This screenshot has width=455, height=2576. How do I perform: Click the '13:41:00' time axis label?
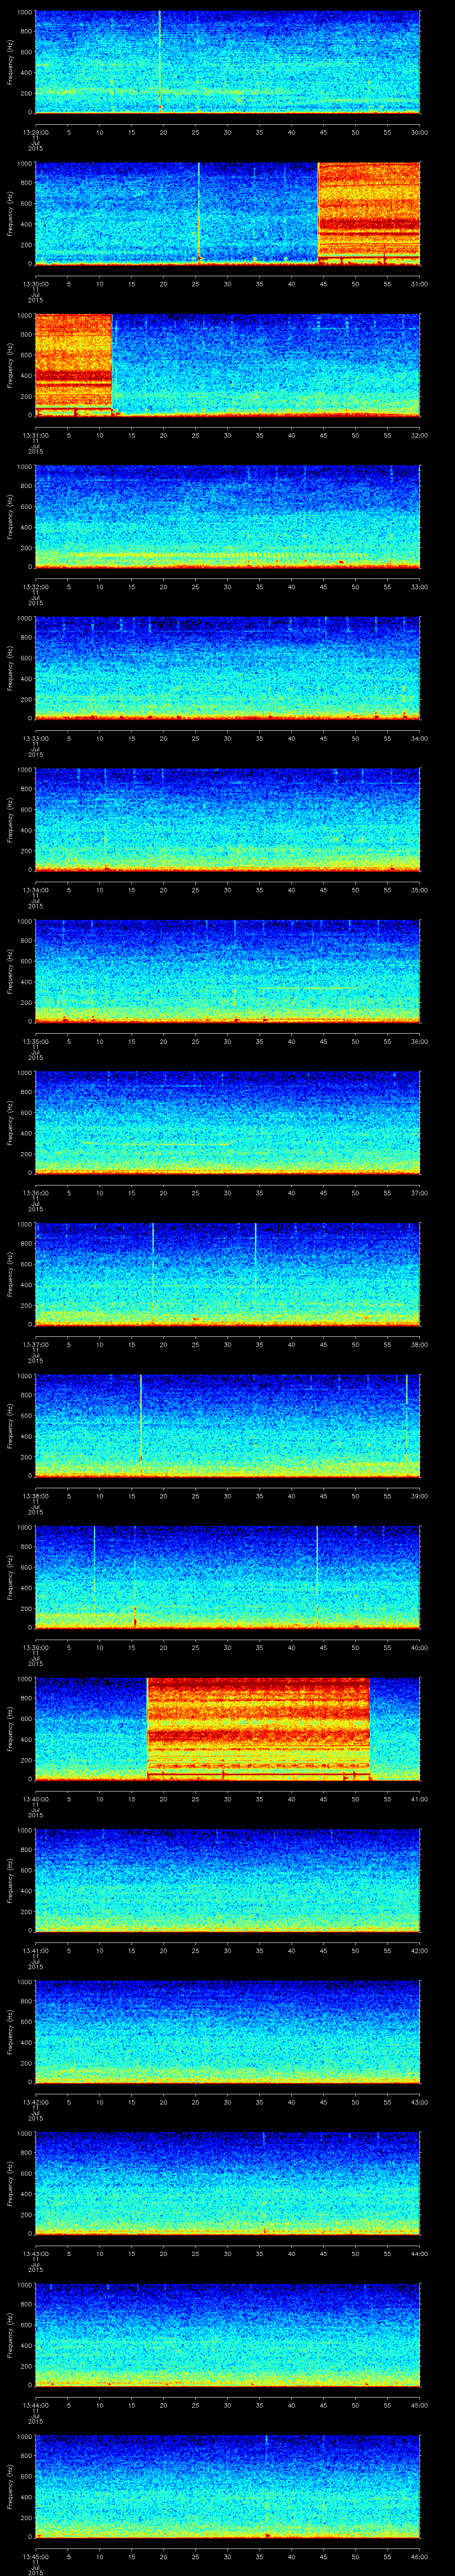point(35,1950)
